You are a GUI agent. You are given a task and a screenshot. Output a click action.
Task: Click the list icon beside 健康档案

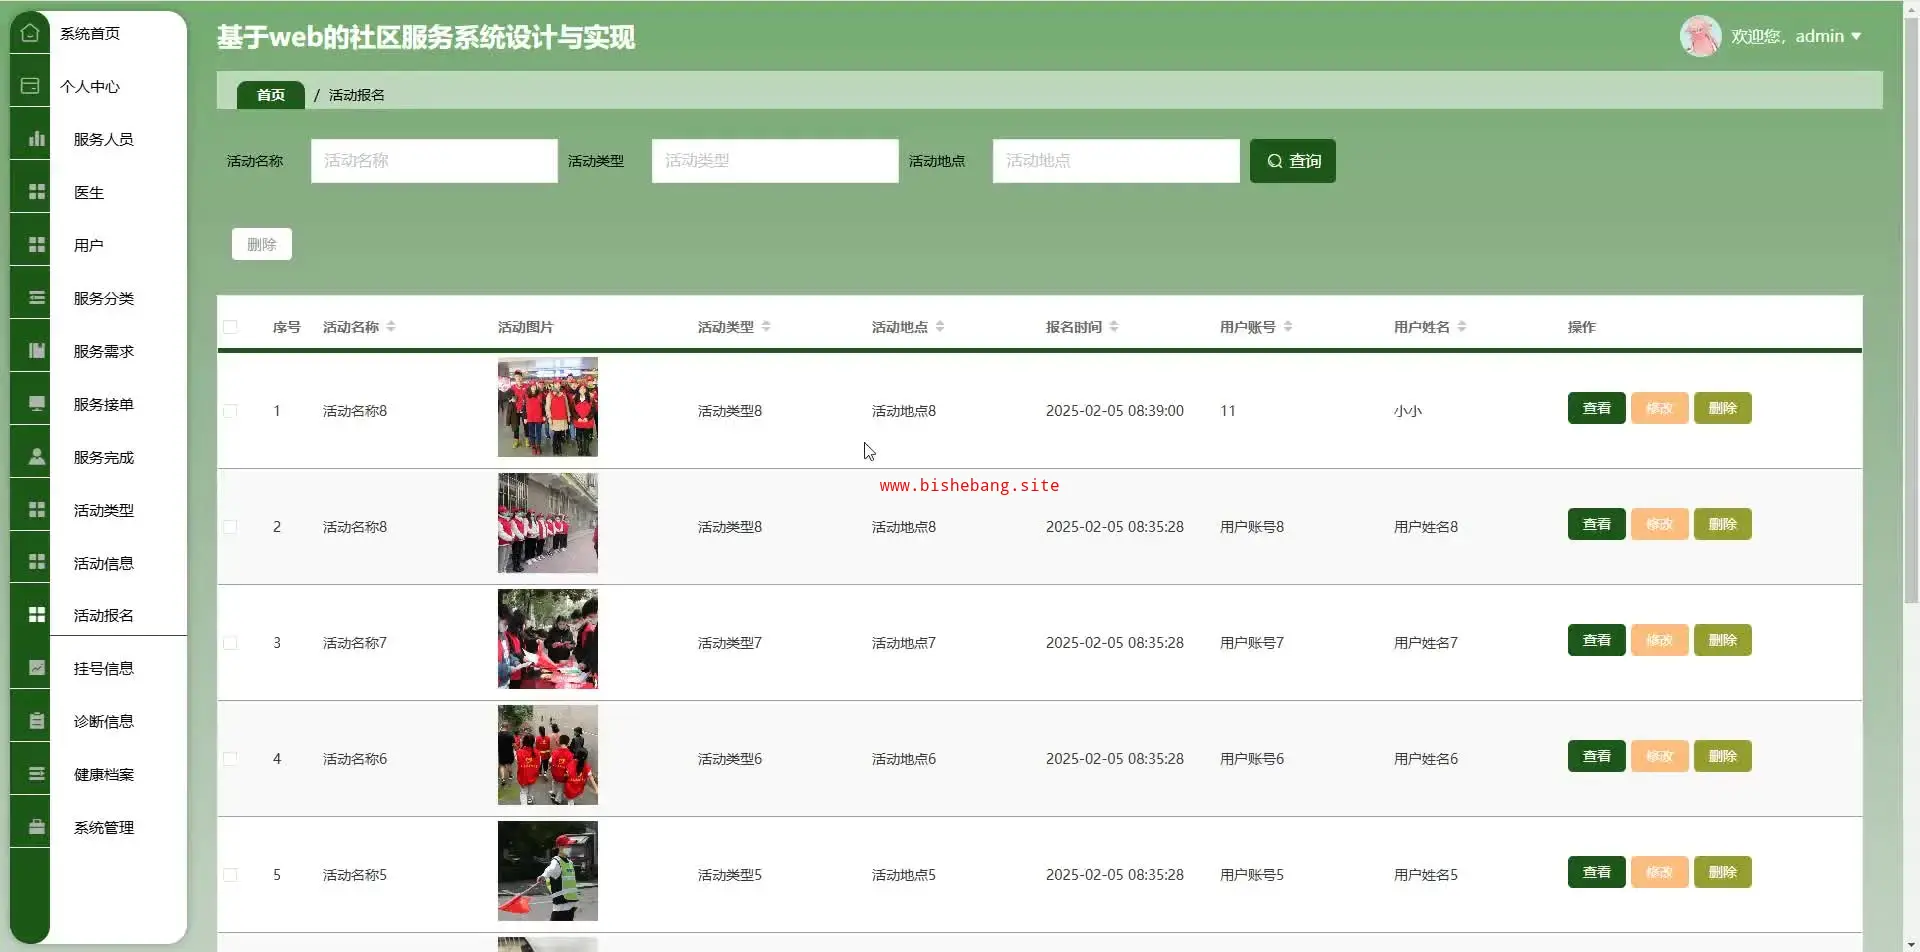click(x=37, y=774)
